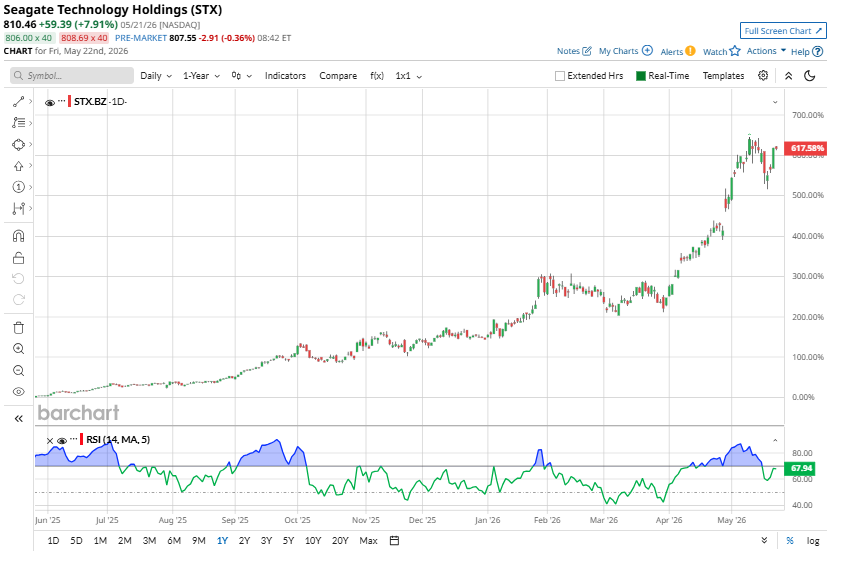Viewport: 851px width, 562px height.
Task: Open the Notes editor
Action: 574,51
